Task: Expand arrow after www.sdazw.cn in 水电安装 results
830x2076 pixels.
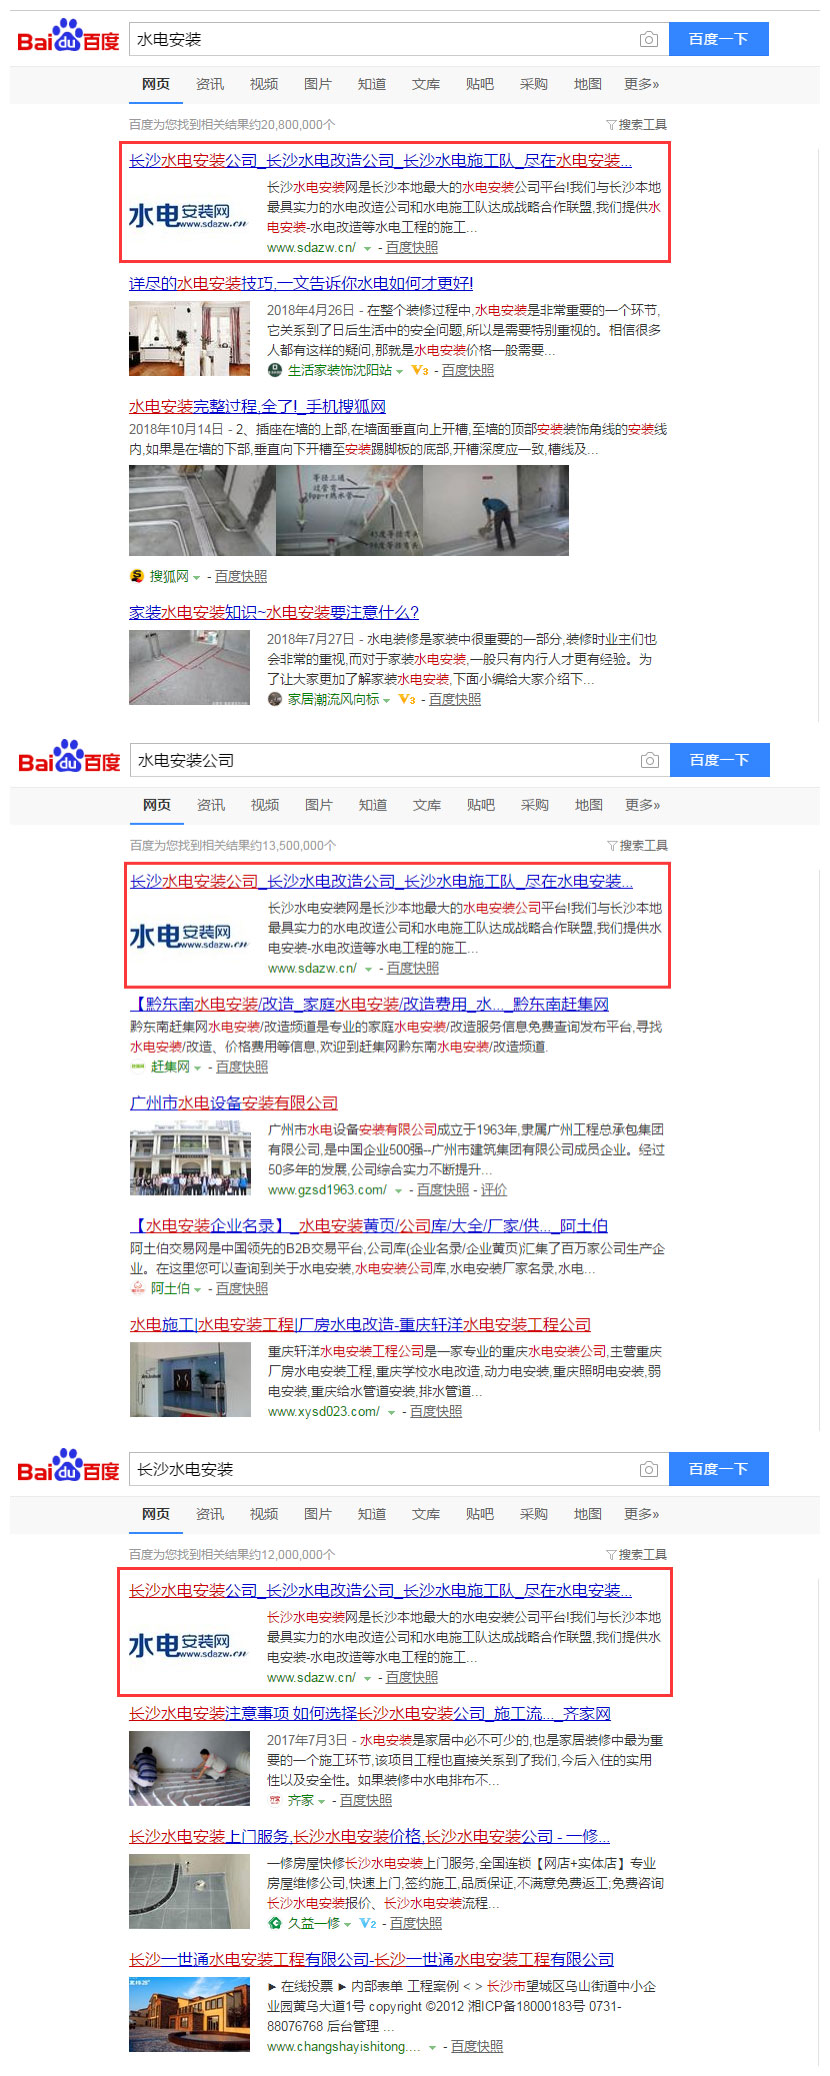Action: pos(367,248)
